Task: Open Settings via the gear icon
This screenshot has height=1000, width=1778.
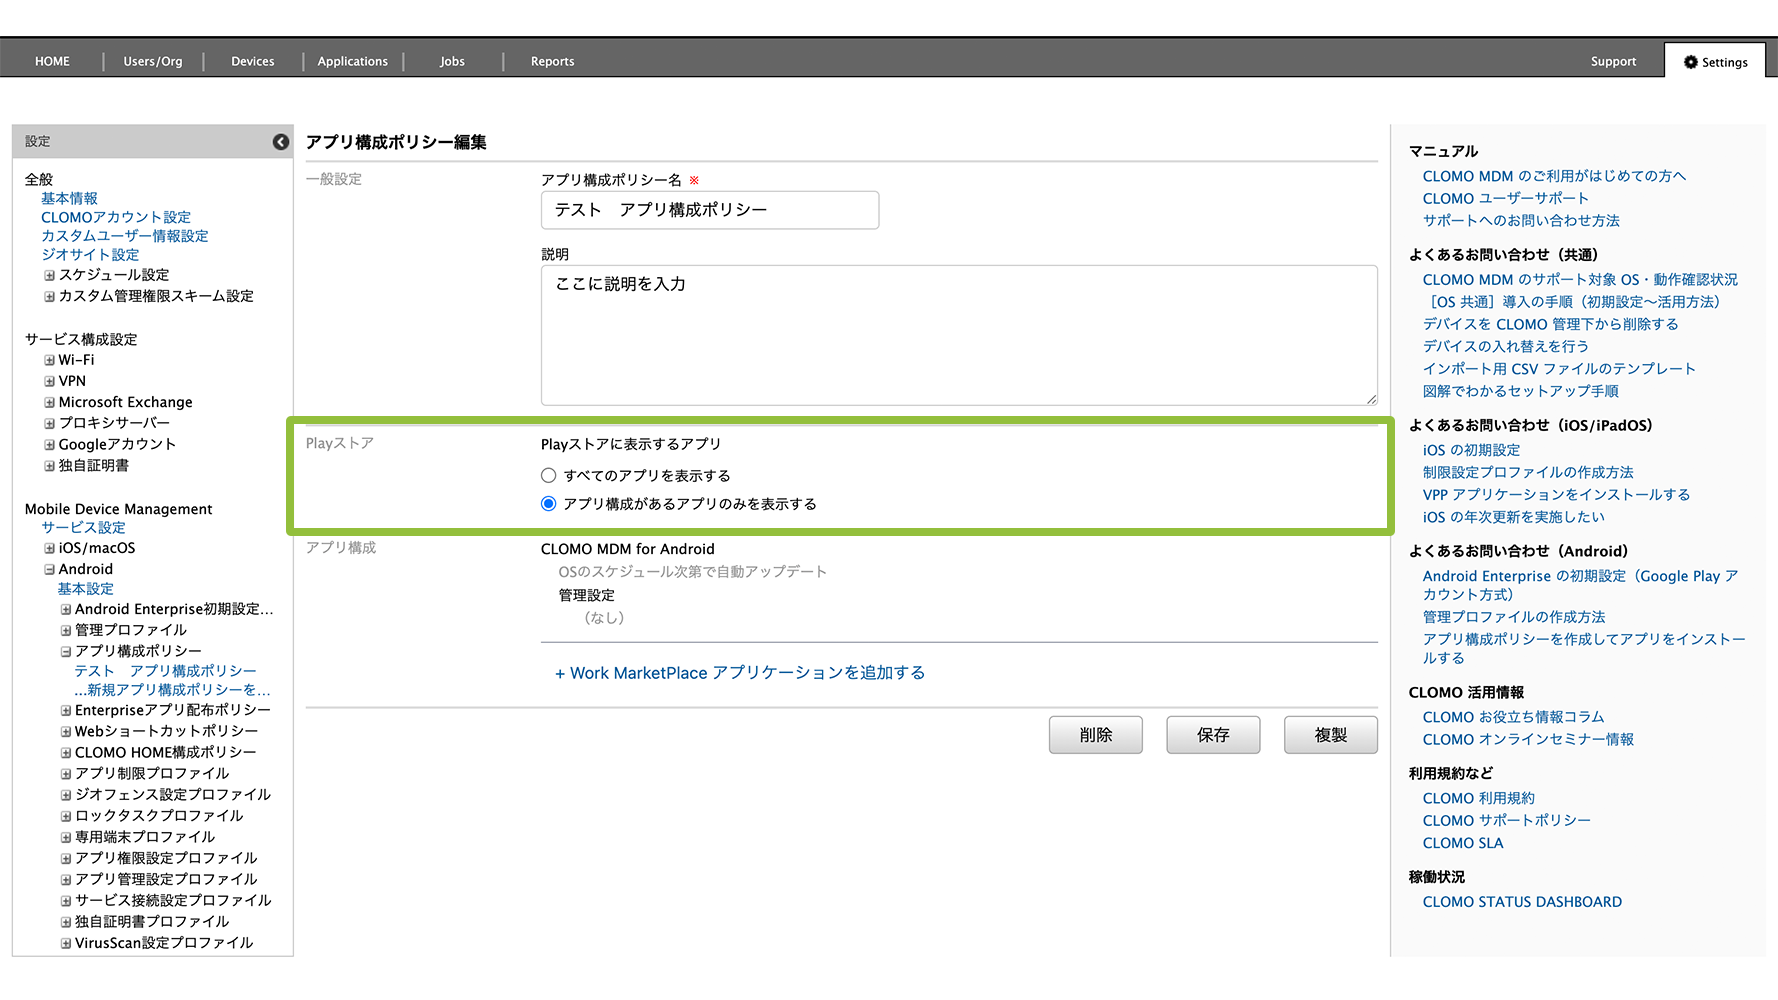Action: [x=1690, y=62]
